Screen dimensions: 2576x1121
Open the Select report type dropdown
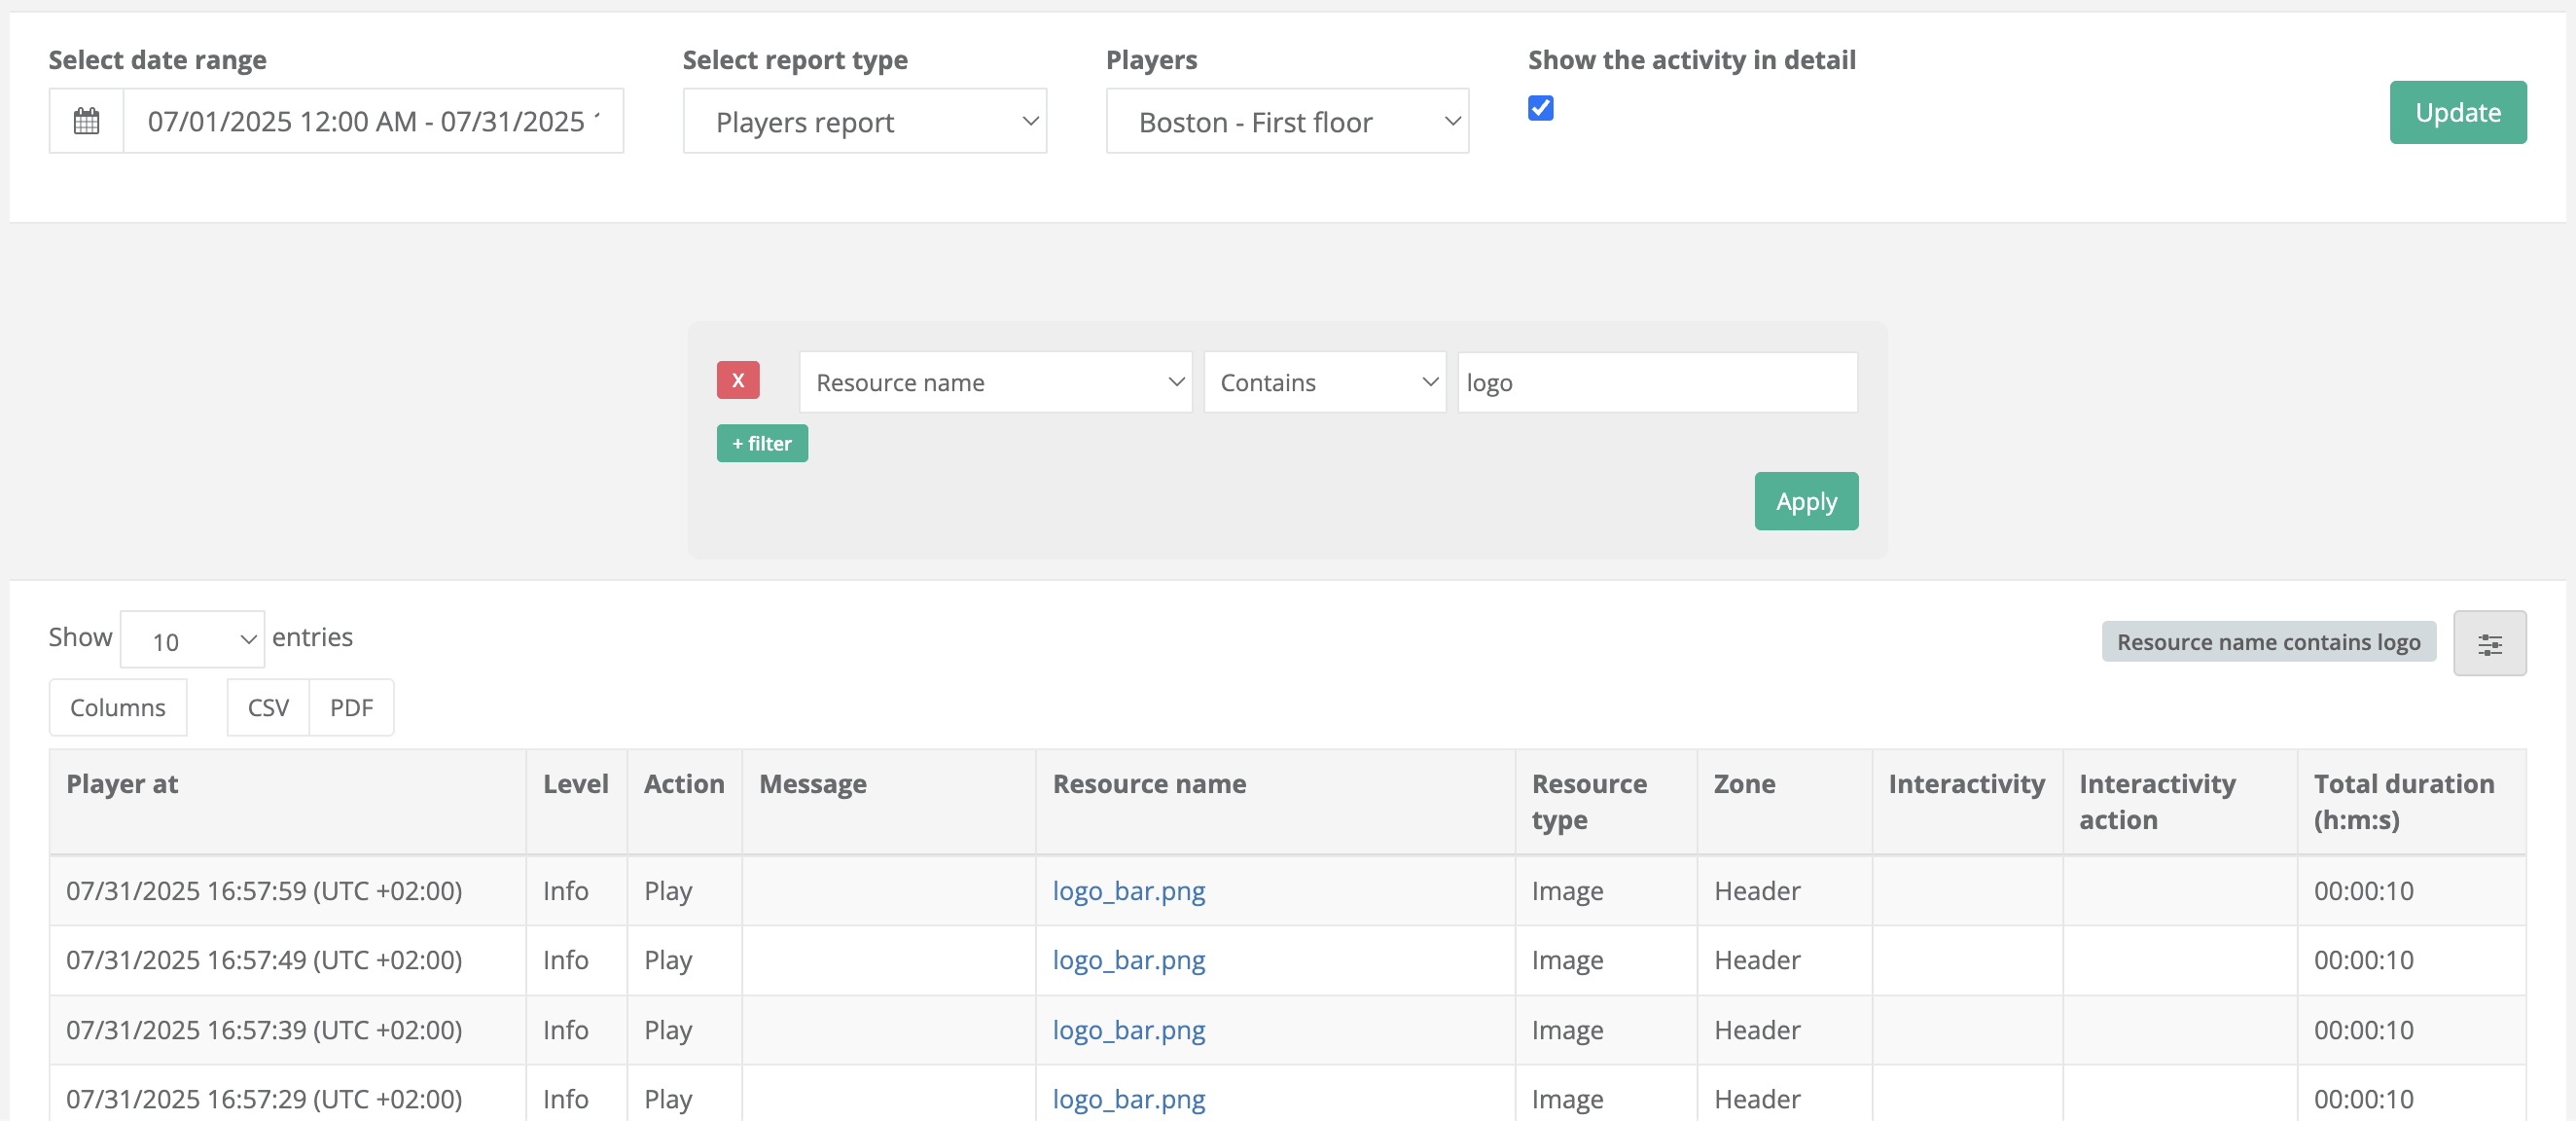(x=864, y=121)
